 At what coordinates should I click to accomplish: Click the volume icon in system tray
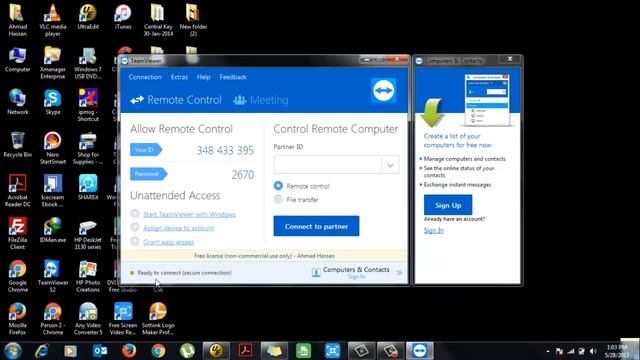tap(593, 351)
